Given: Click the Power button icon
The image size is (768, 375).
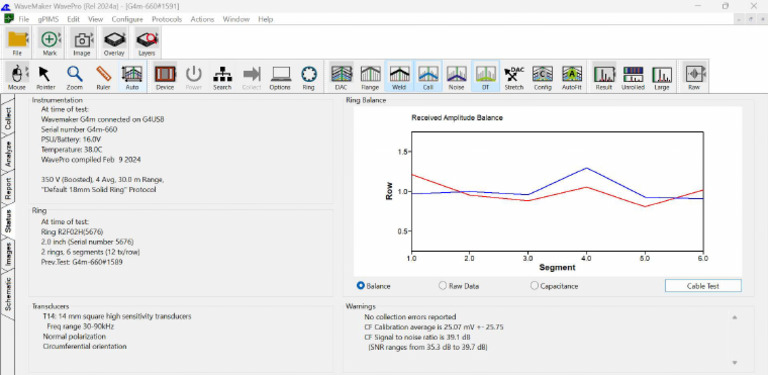Looking at the screenshot, I should pyautogui.click(x=193, y=77).
